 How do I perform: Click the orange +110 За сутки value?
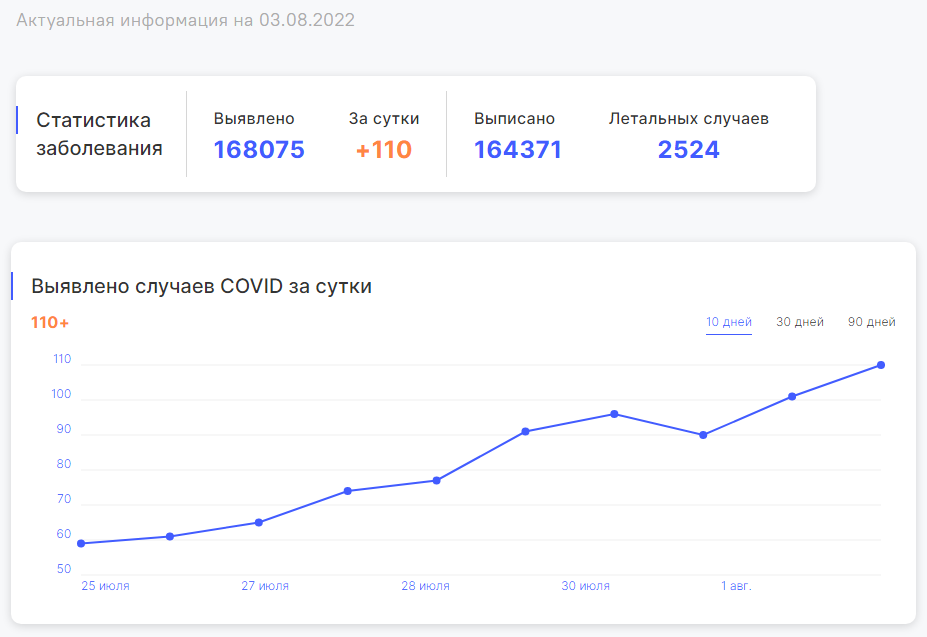(384, 150)
